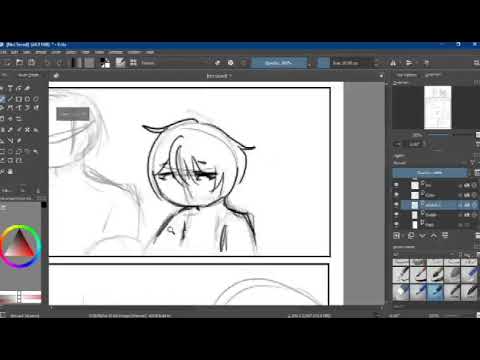Select the Line tool
Viewport: 480px width, 360px height.
coord(10,99)
